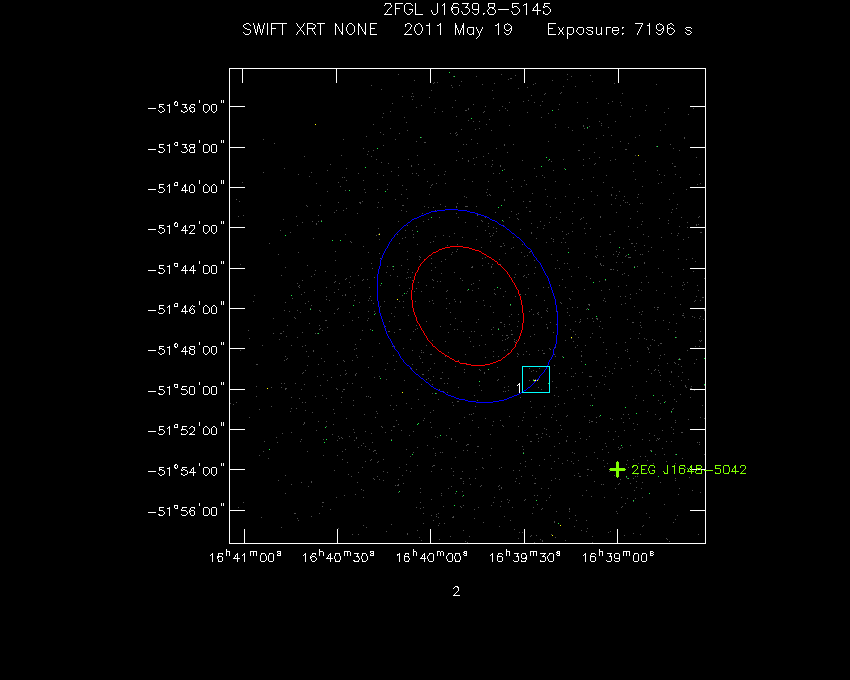Screen dimensions: 850x680
Task: Click the title text 2FGL J1639.8-5145
Action: [467, 9]
